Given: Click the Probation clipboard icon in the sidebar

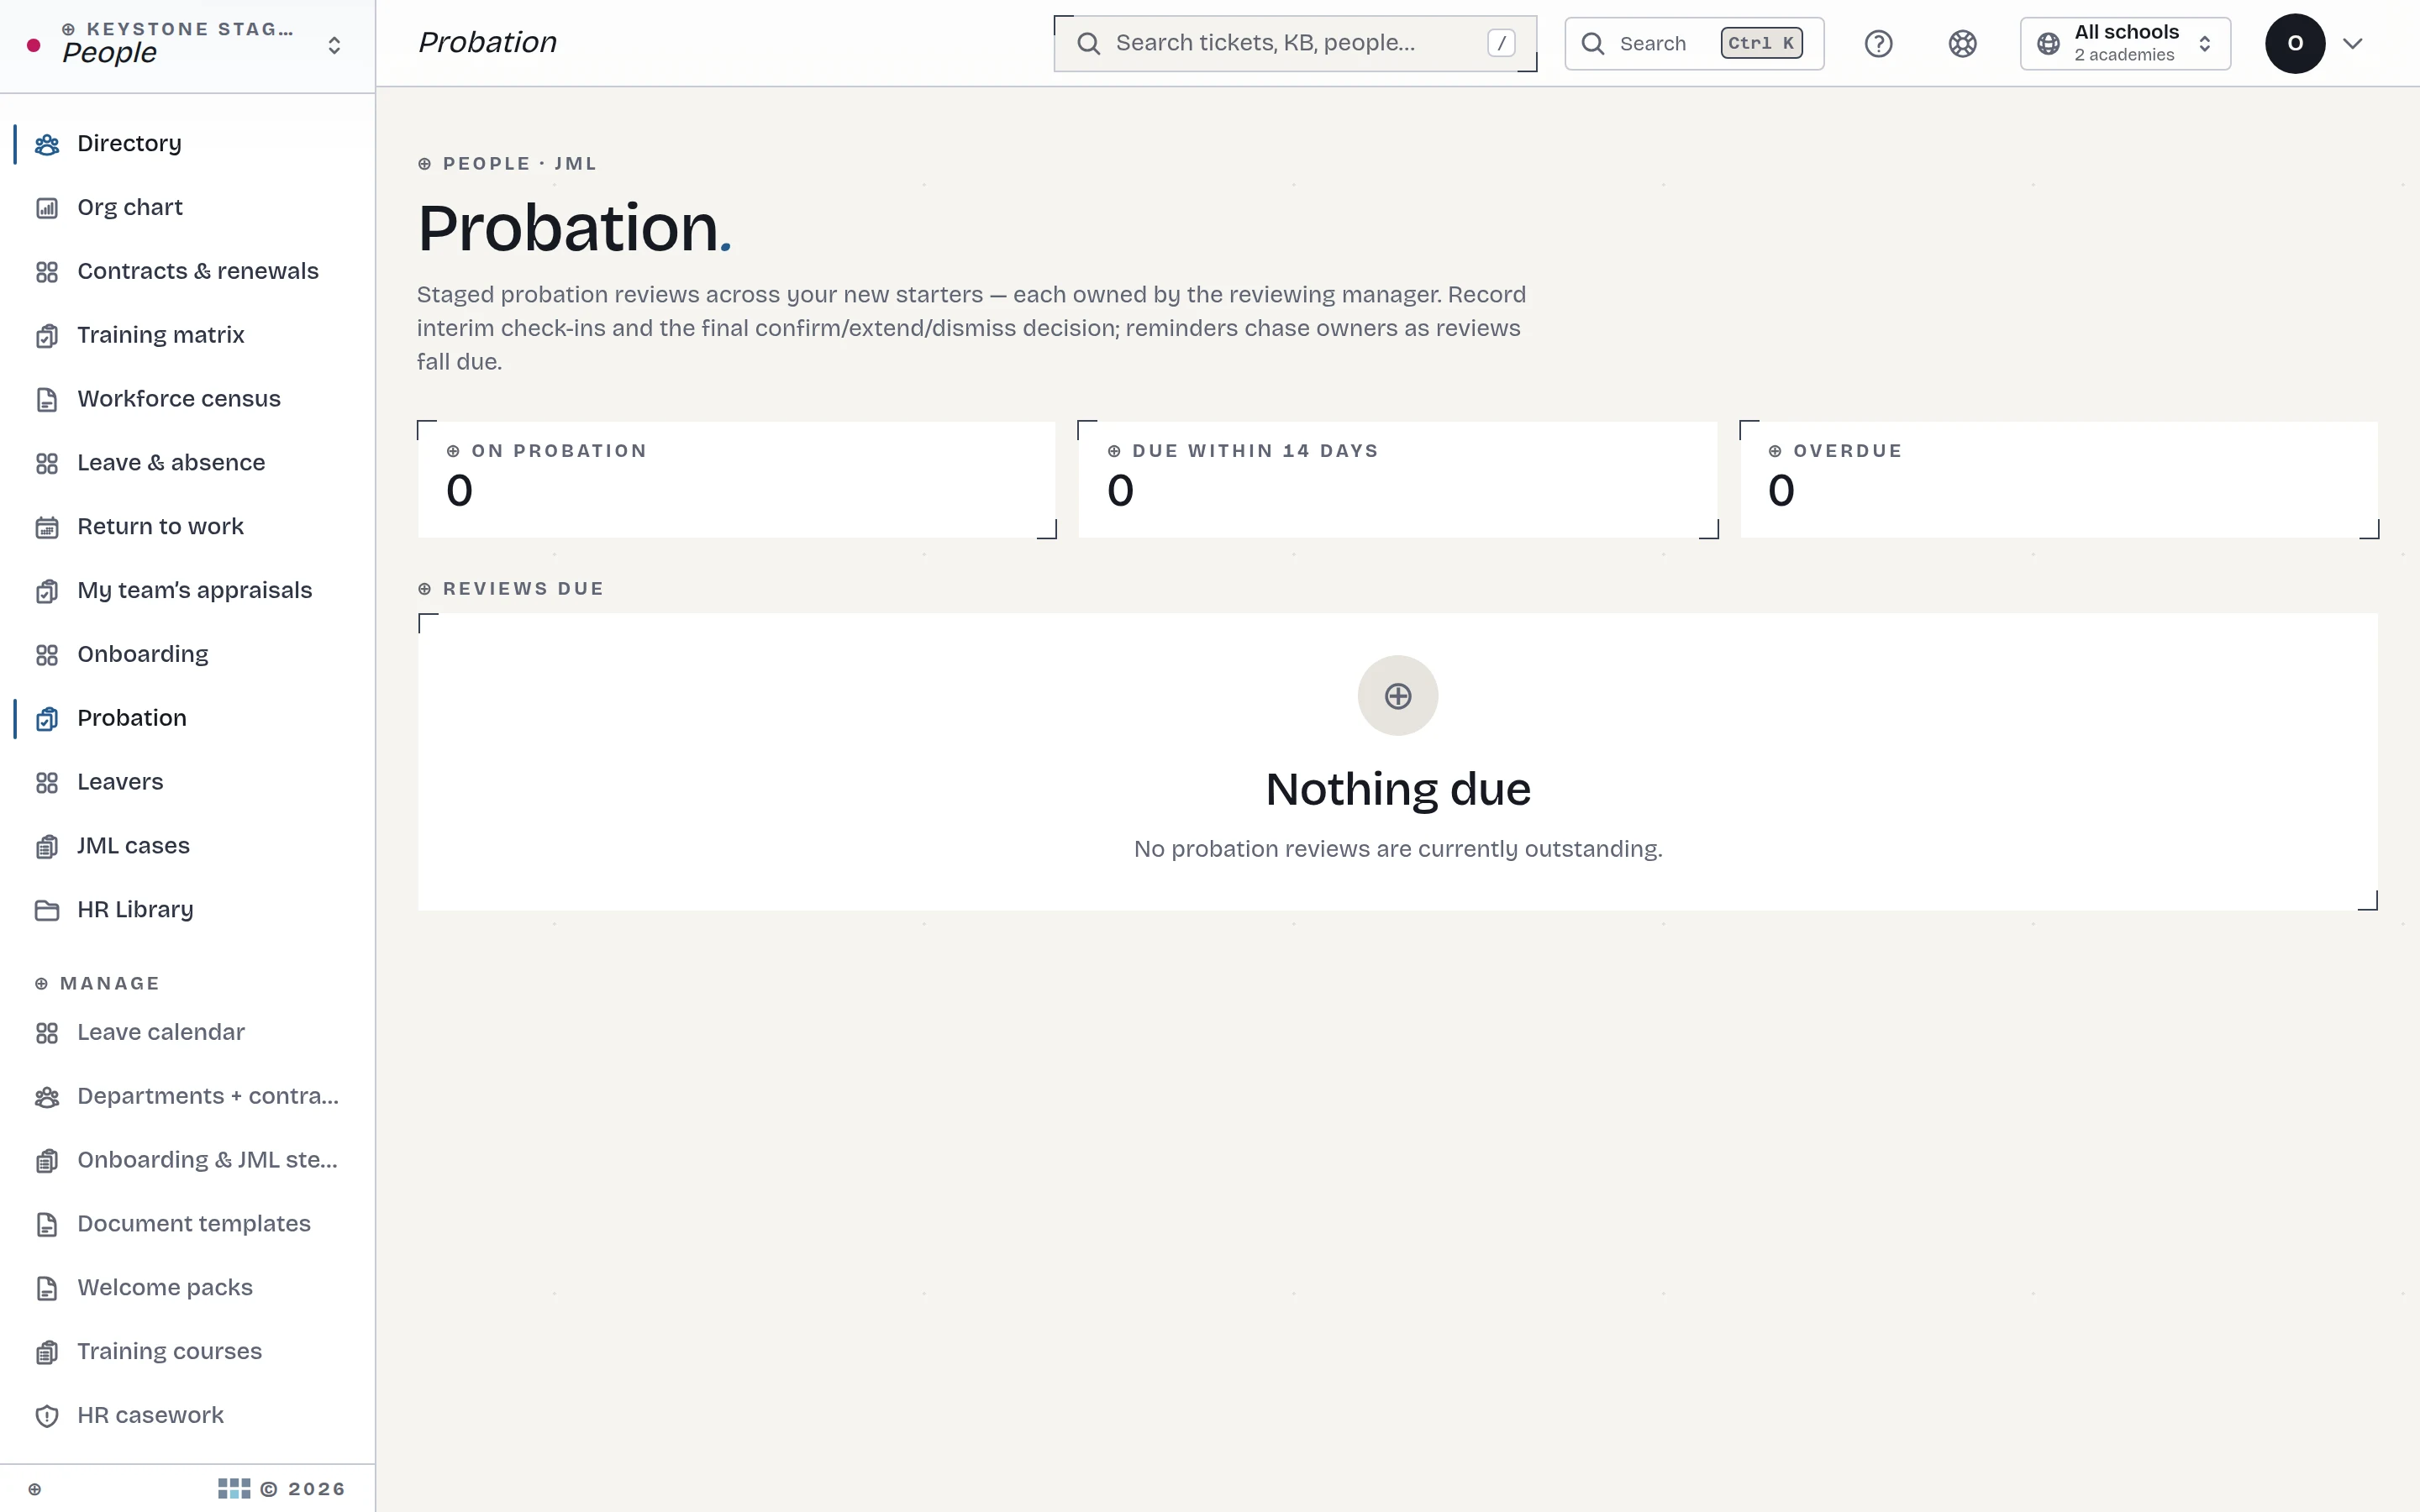Looking at the screenshot, I should 47,719.
